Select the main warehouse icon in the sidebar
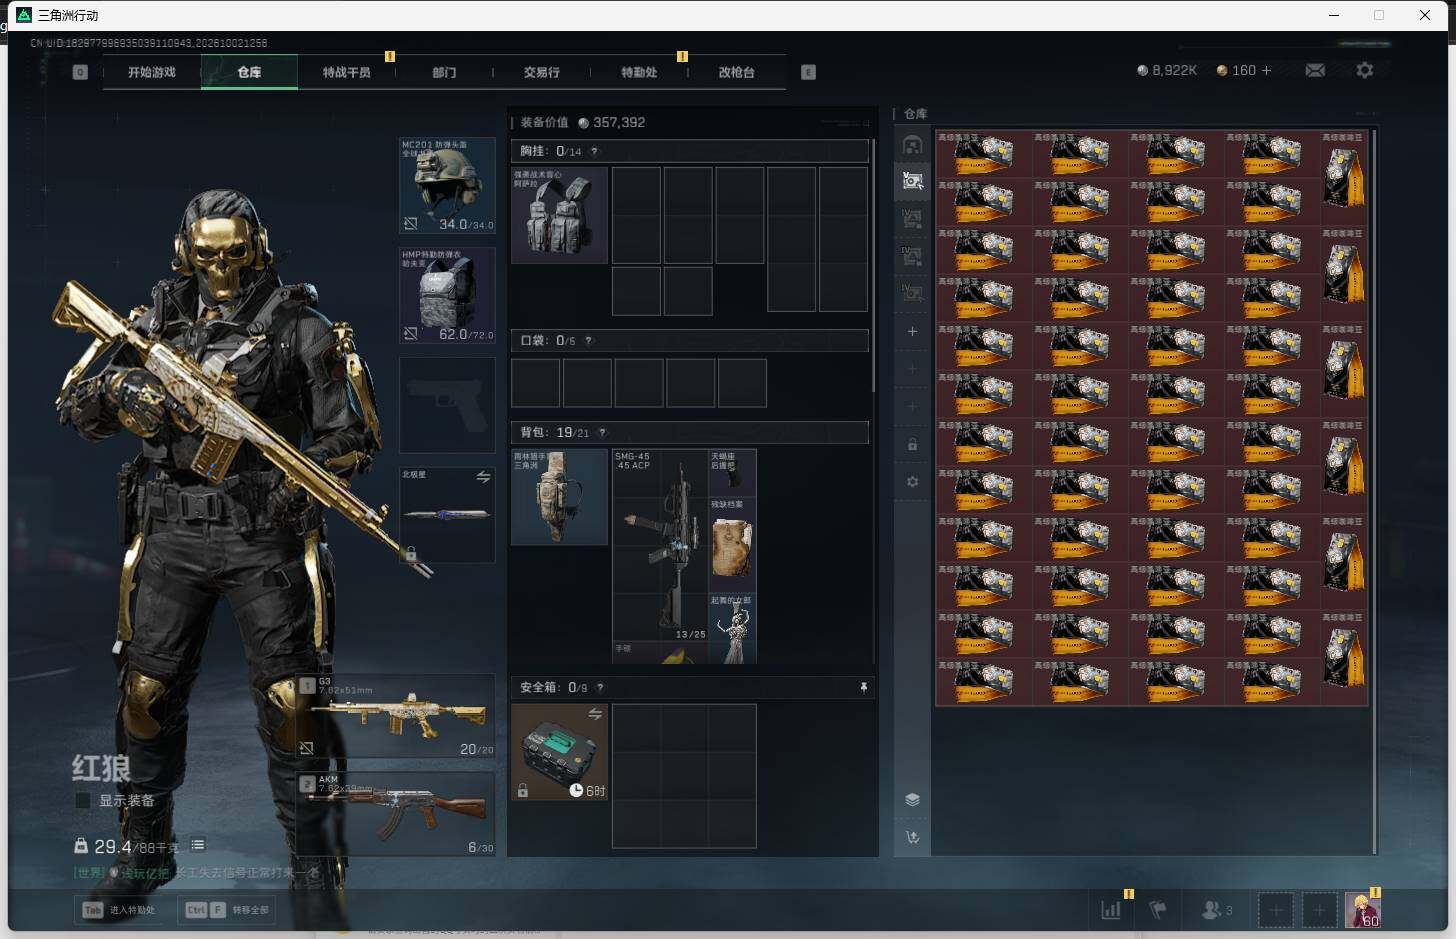1456x939 pixels. coord(912,144)
